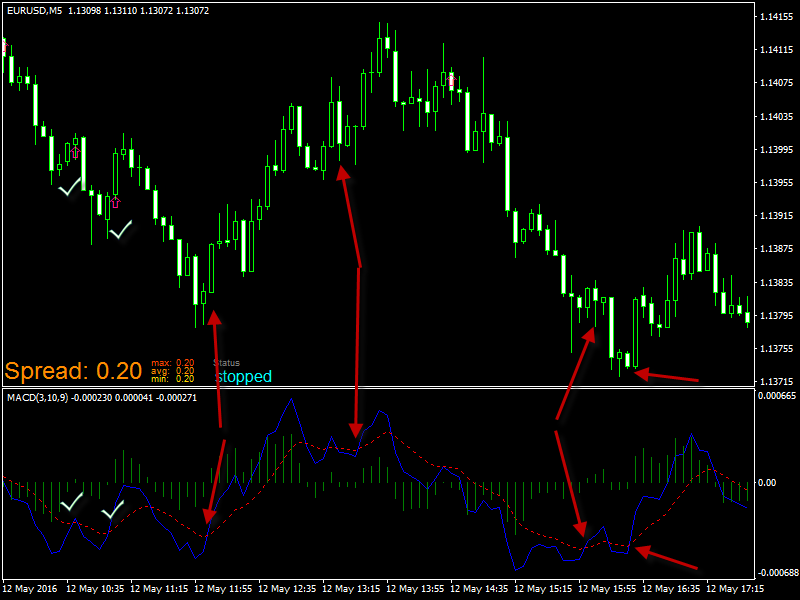Click the pink signal arrow above the second checkmark
800x600 pixels.
(115, 203)
